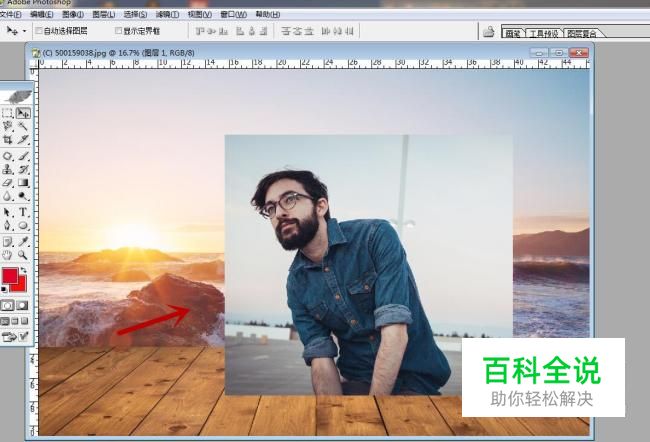The image size is (650, 442).
Task: Open the 选择(S) menu
Action: point(135,15)
